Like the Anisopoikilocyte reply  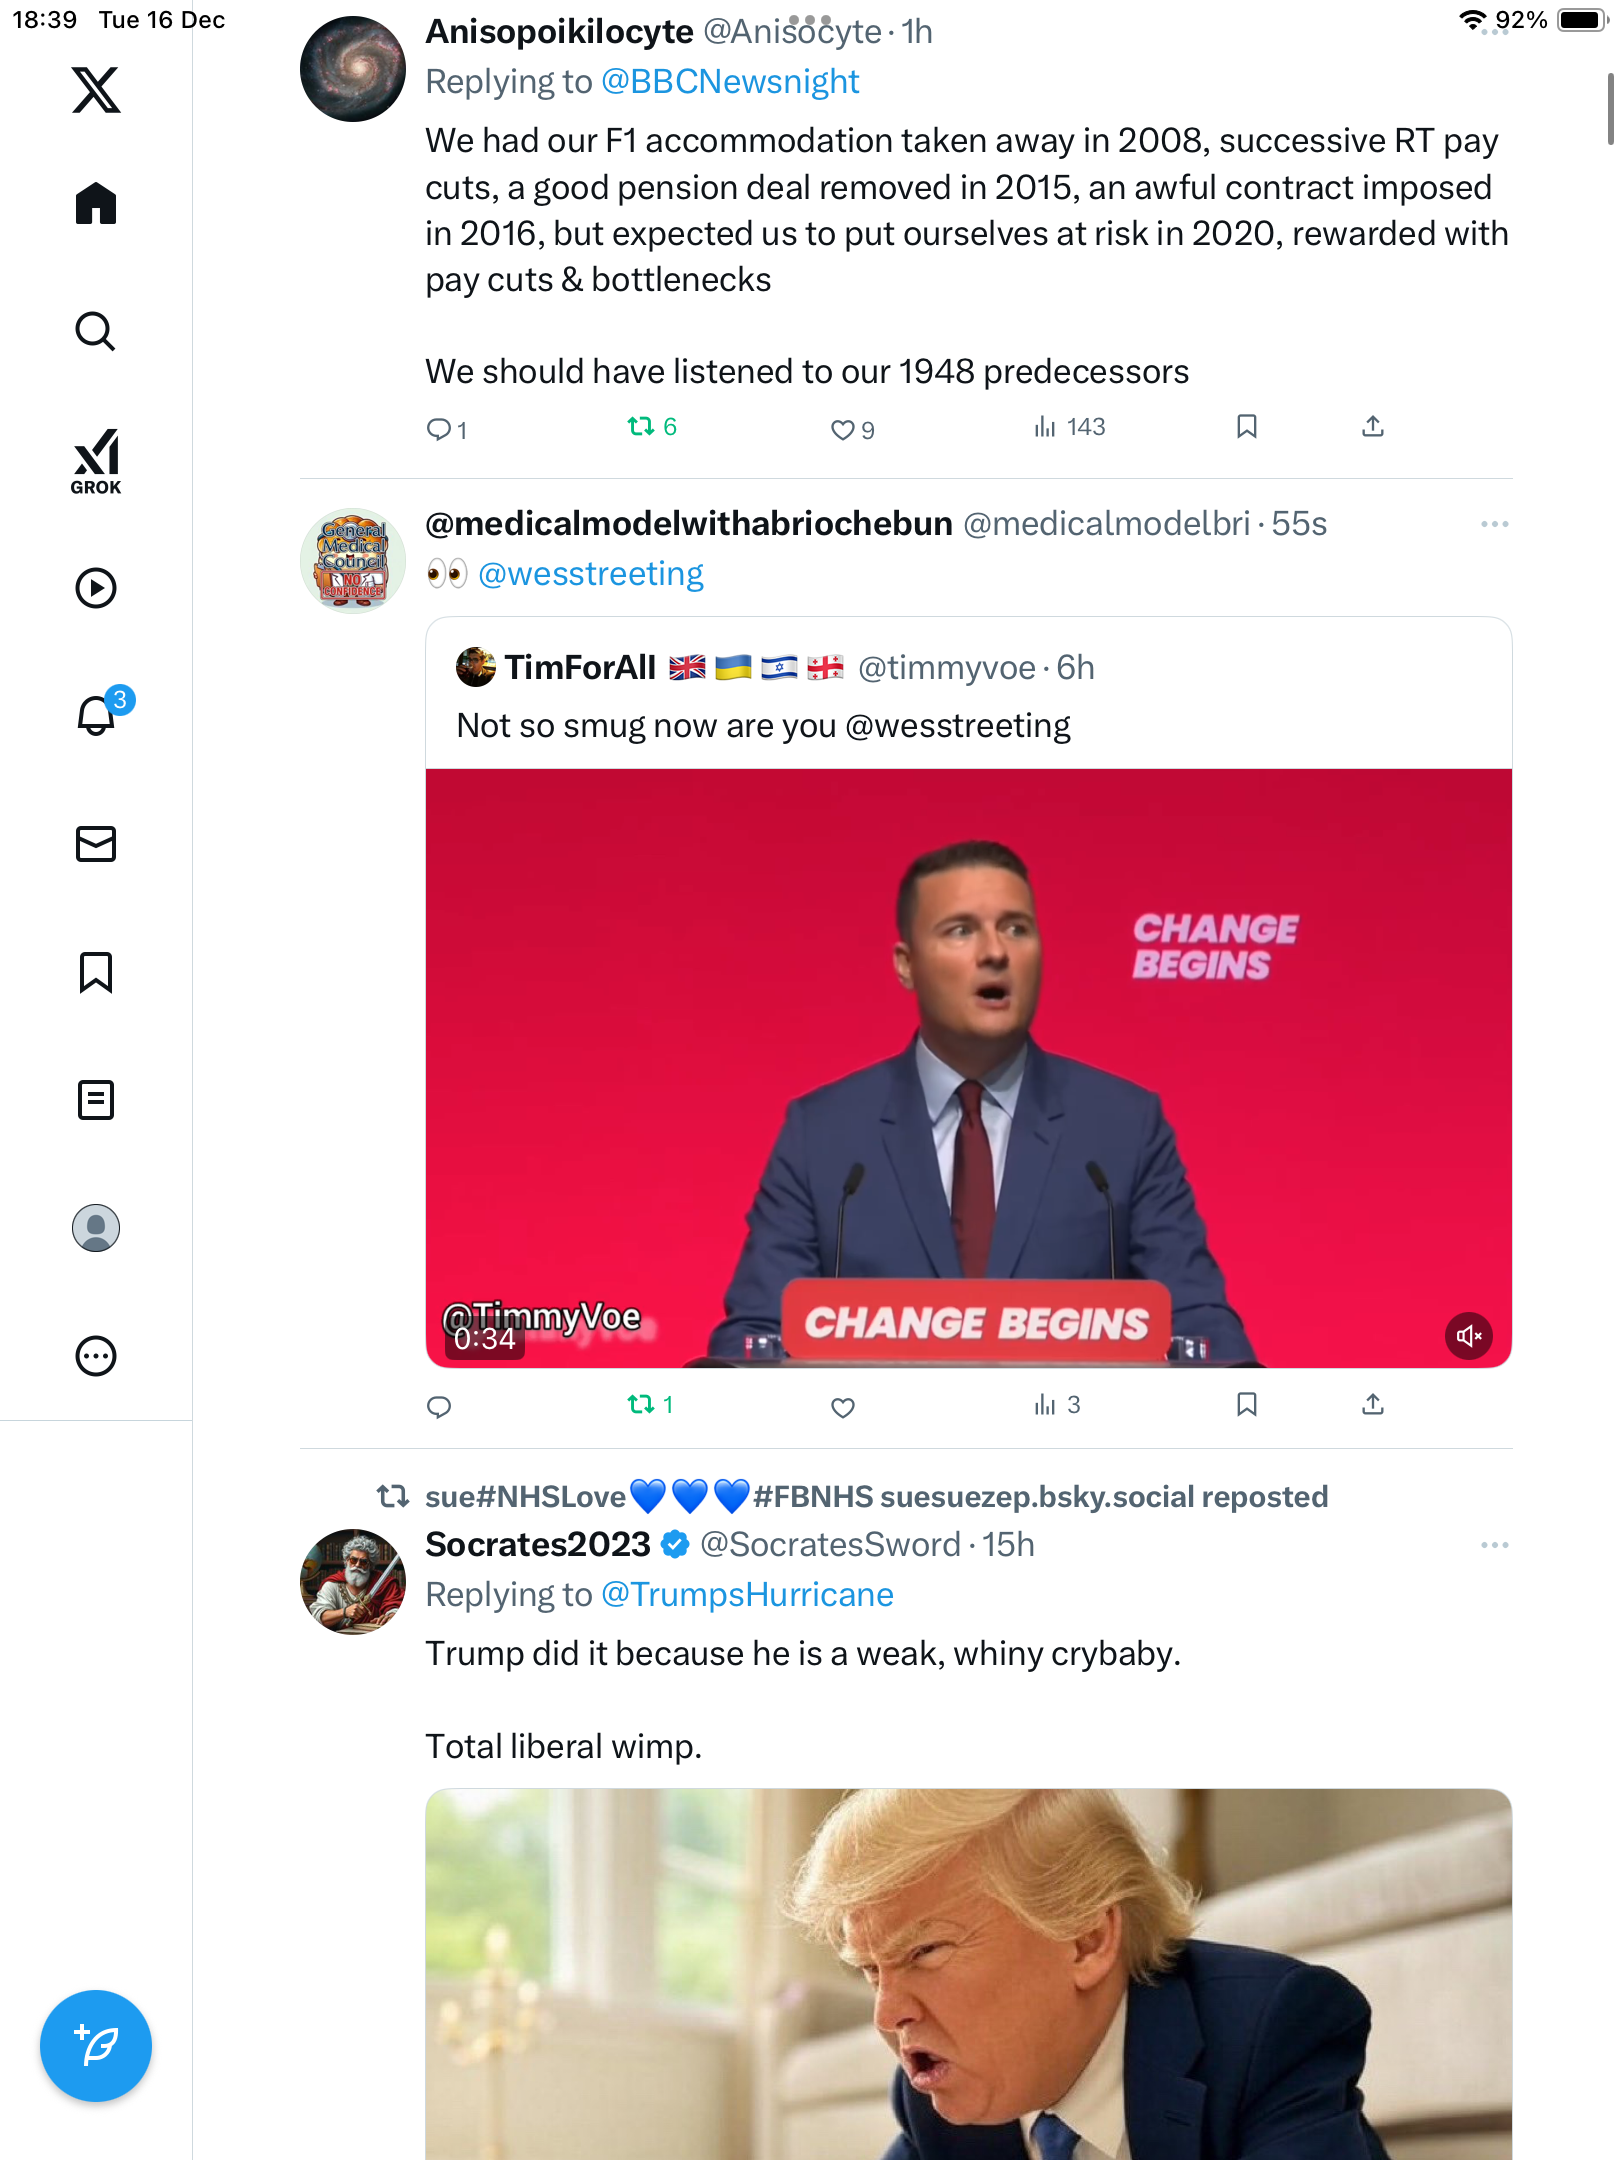click(x=842, y=430)
